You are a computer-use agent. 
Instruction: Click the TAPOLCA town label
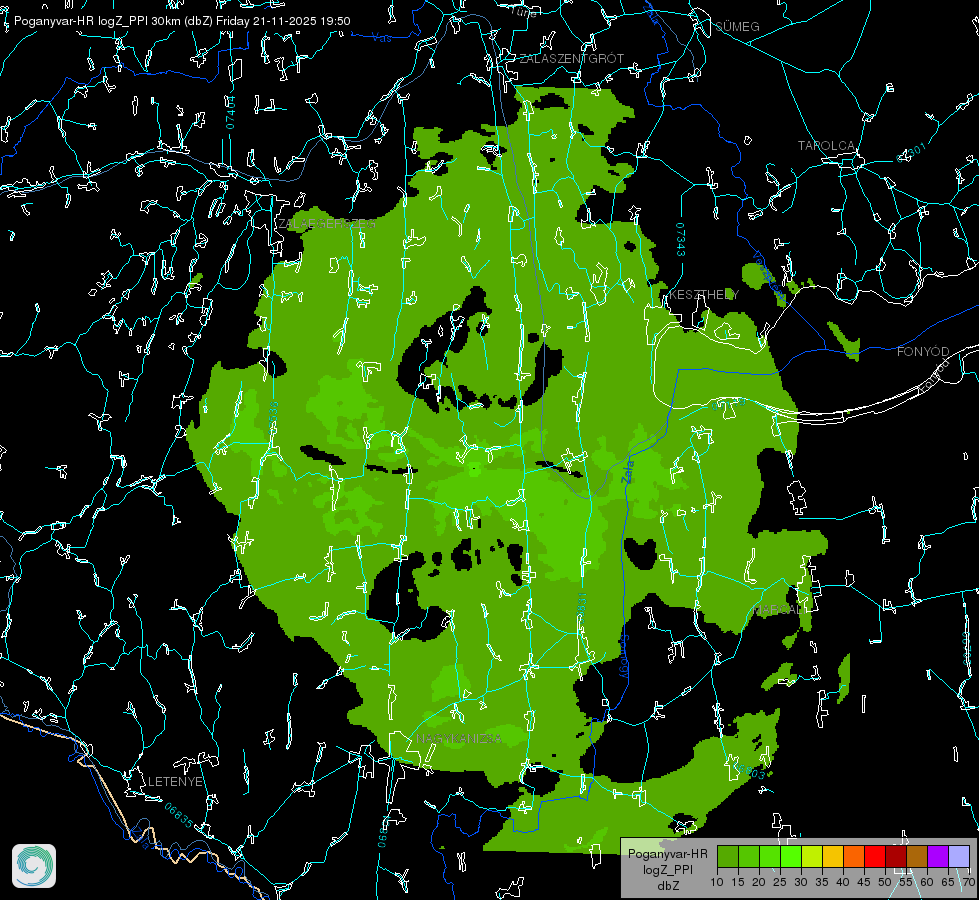click(826, 146)
